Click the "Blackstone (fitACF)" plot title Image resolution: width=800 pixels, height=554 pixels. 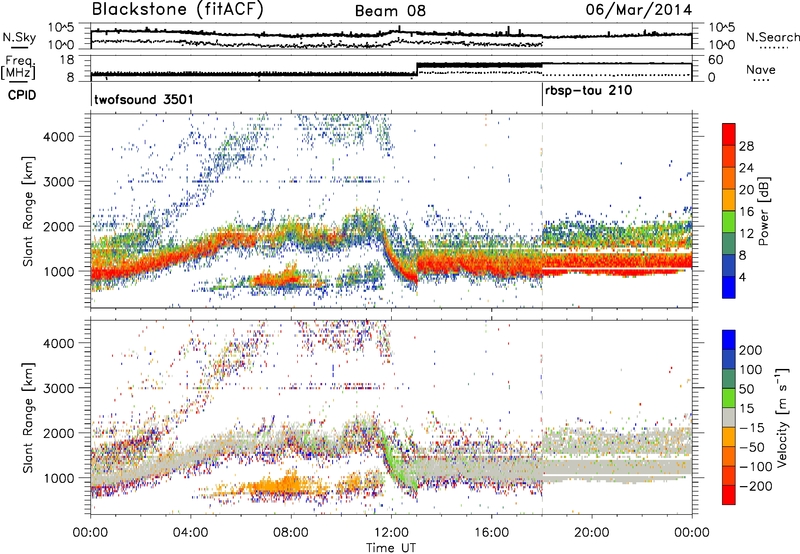point(177,10)
